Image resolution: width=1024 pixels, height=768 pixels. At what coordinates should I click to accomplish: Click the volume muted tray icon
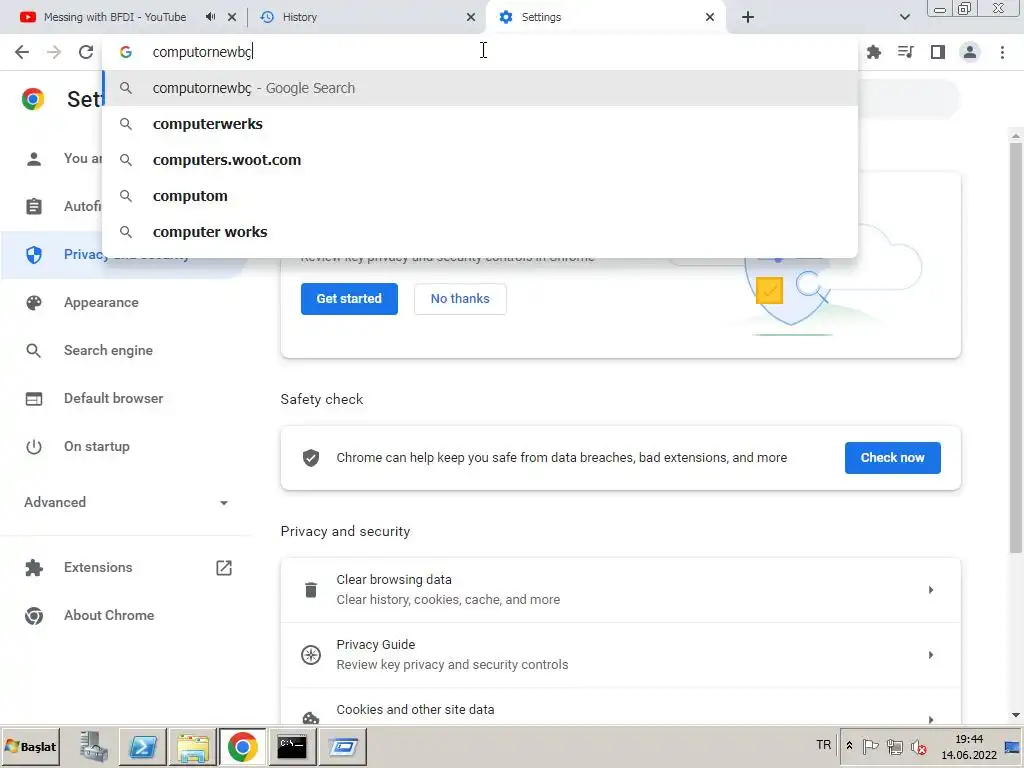pos(919,746)
